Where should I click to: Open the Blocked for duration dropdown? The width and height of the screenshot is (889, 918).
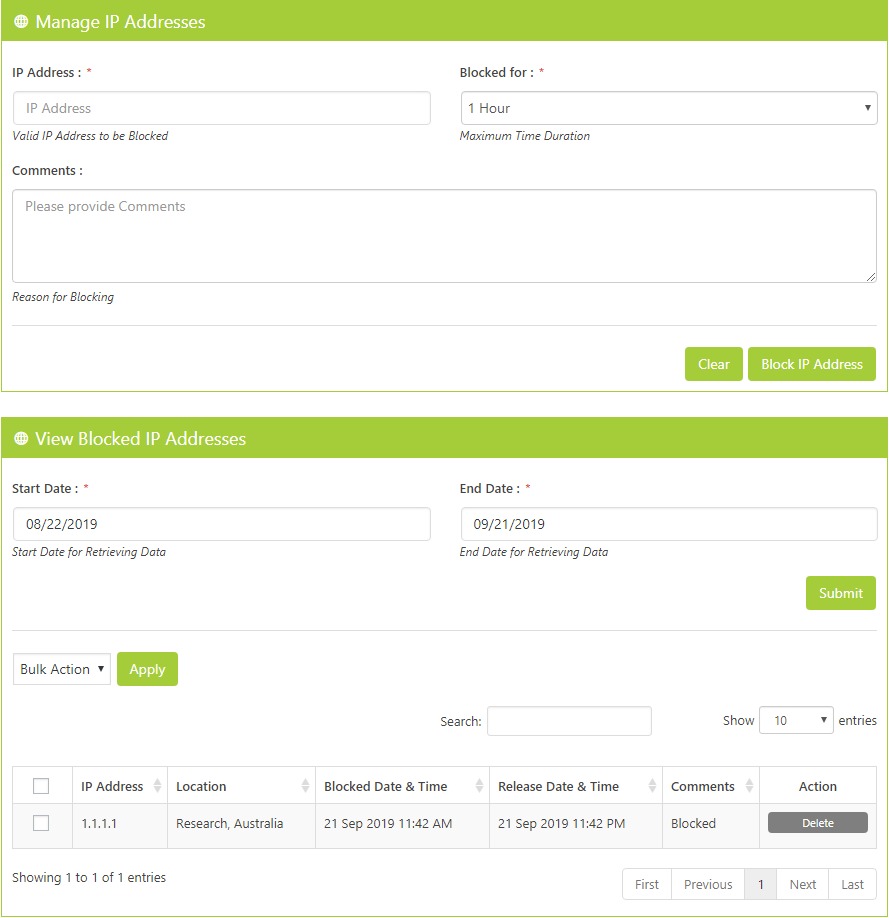pyautogui.click(x=669, y=108)
